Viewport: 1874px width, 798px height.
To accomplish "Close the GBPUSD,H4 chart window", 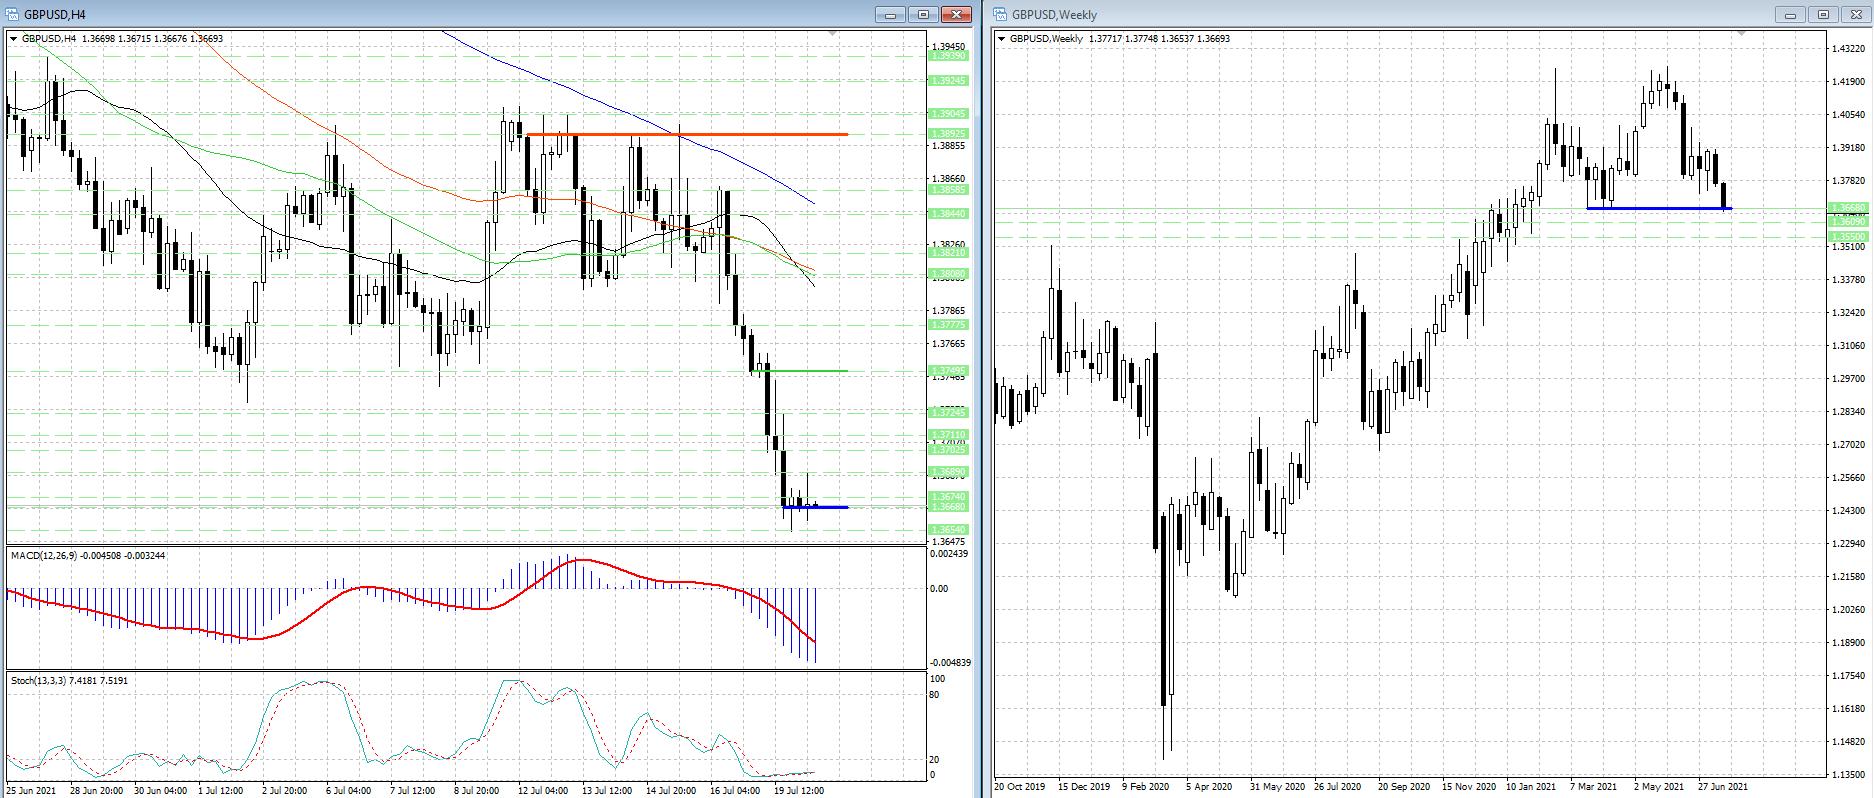I will coord(957,14).
